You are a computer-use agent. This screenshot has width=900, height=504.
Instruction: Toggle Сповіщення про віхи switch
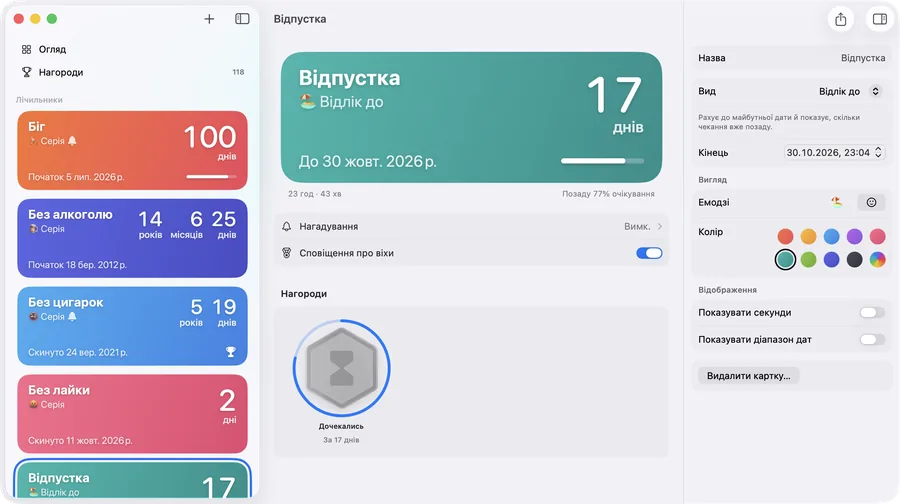(x=649, y=253)
